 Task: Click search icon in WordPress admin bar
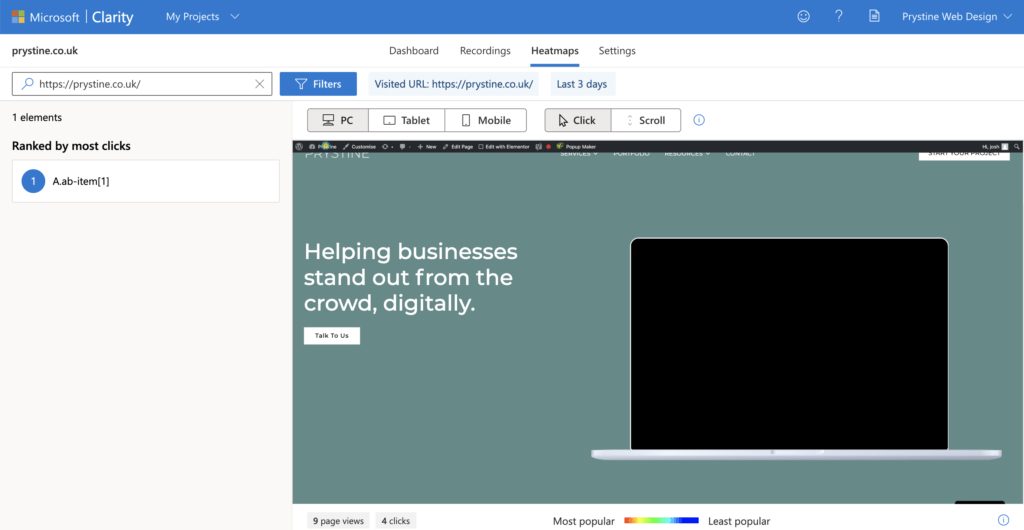1017,147
